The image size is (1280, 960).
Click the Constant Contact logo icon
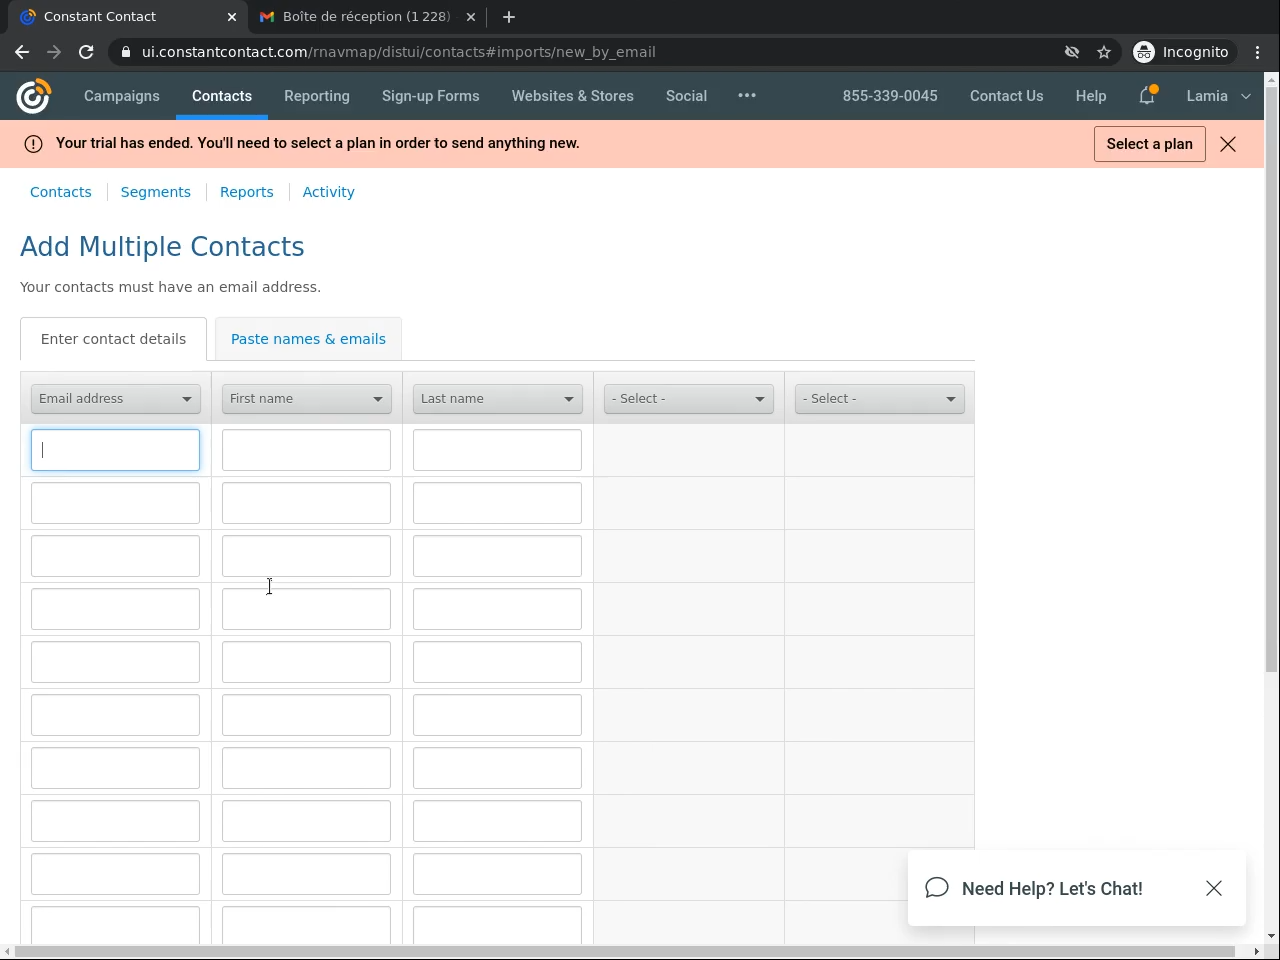pyautogui.click(x=33, y=96)
